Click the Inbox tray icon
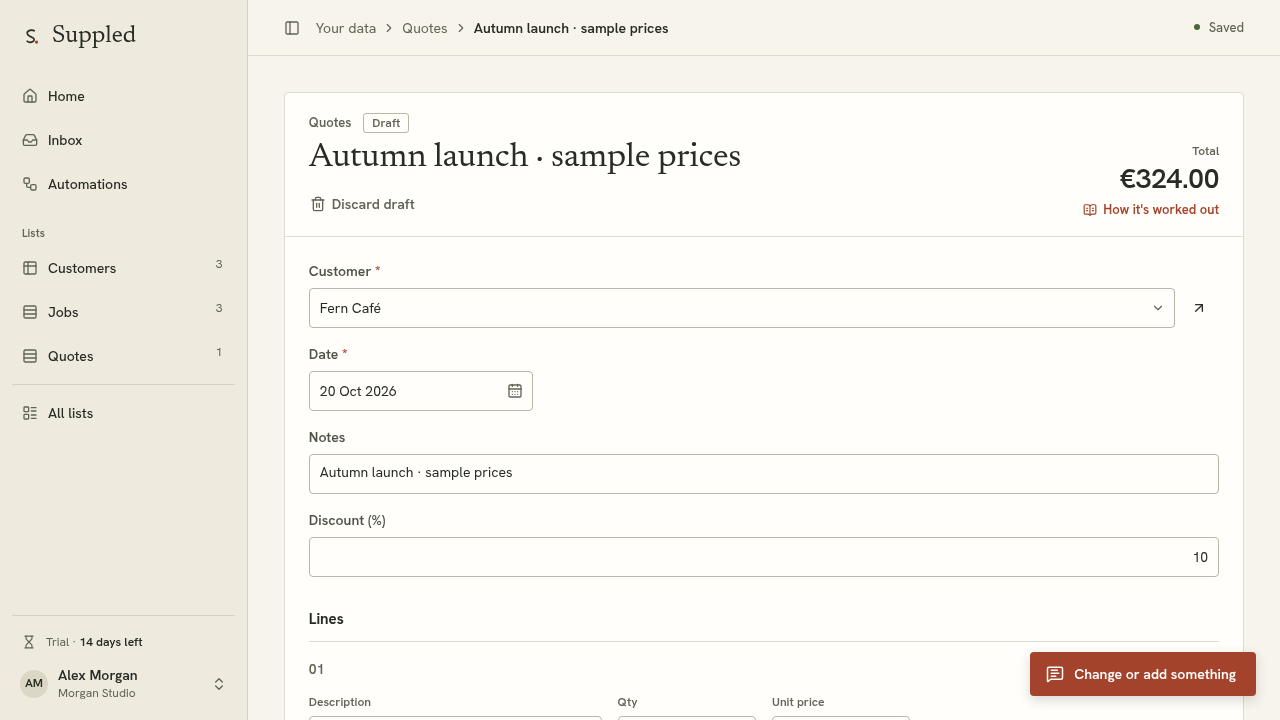The image size is (1280, 720). tap(30, 140)
